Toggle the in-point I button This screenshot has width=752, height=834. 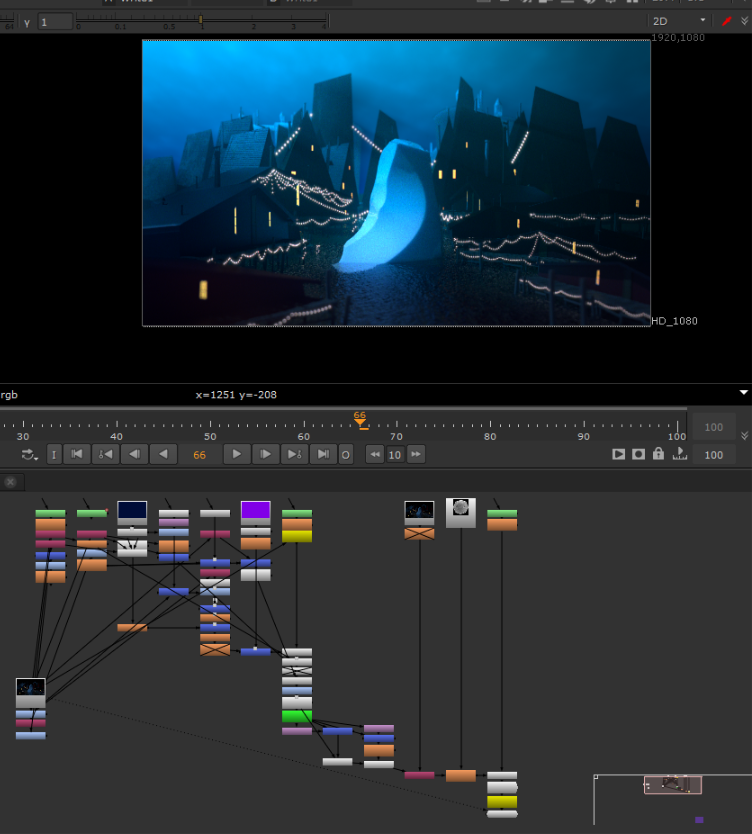tap(54, 454)
